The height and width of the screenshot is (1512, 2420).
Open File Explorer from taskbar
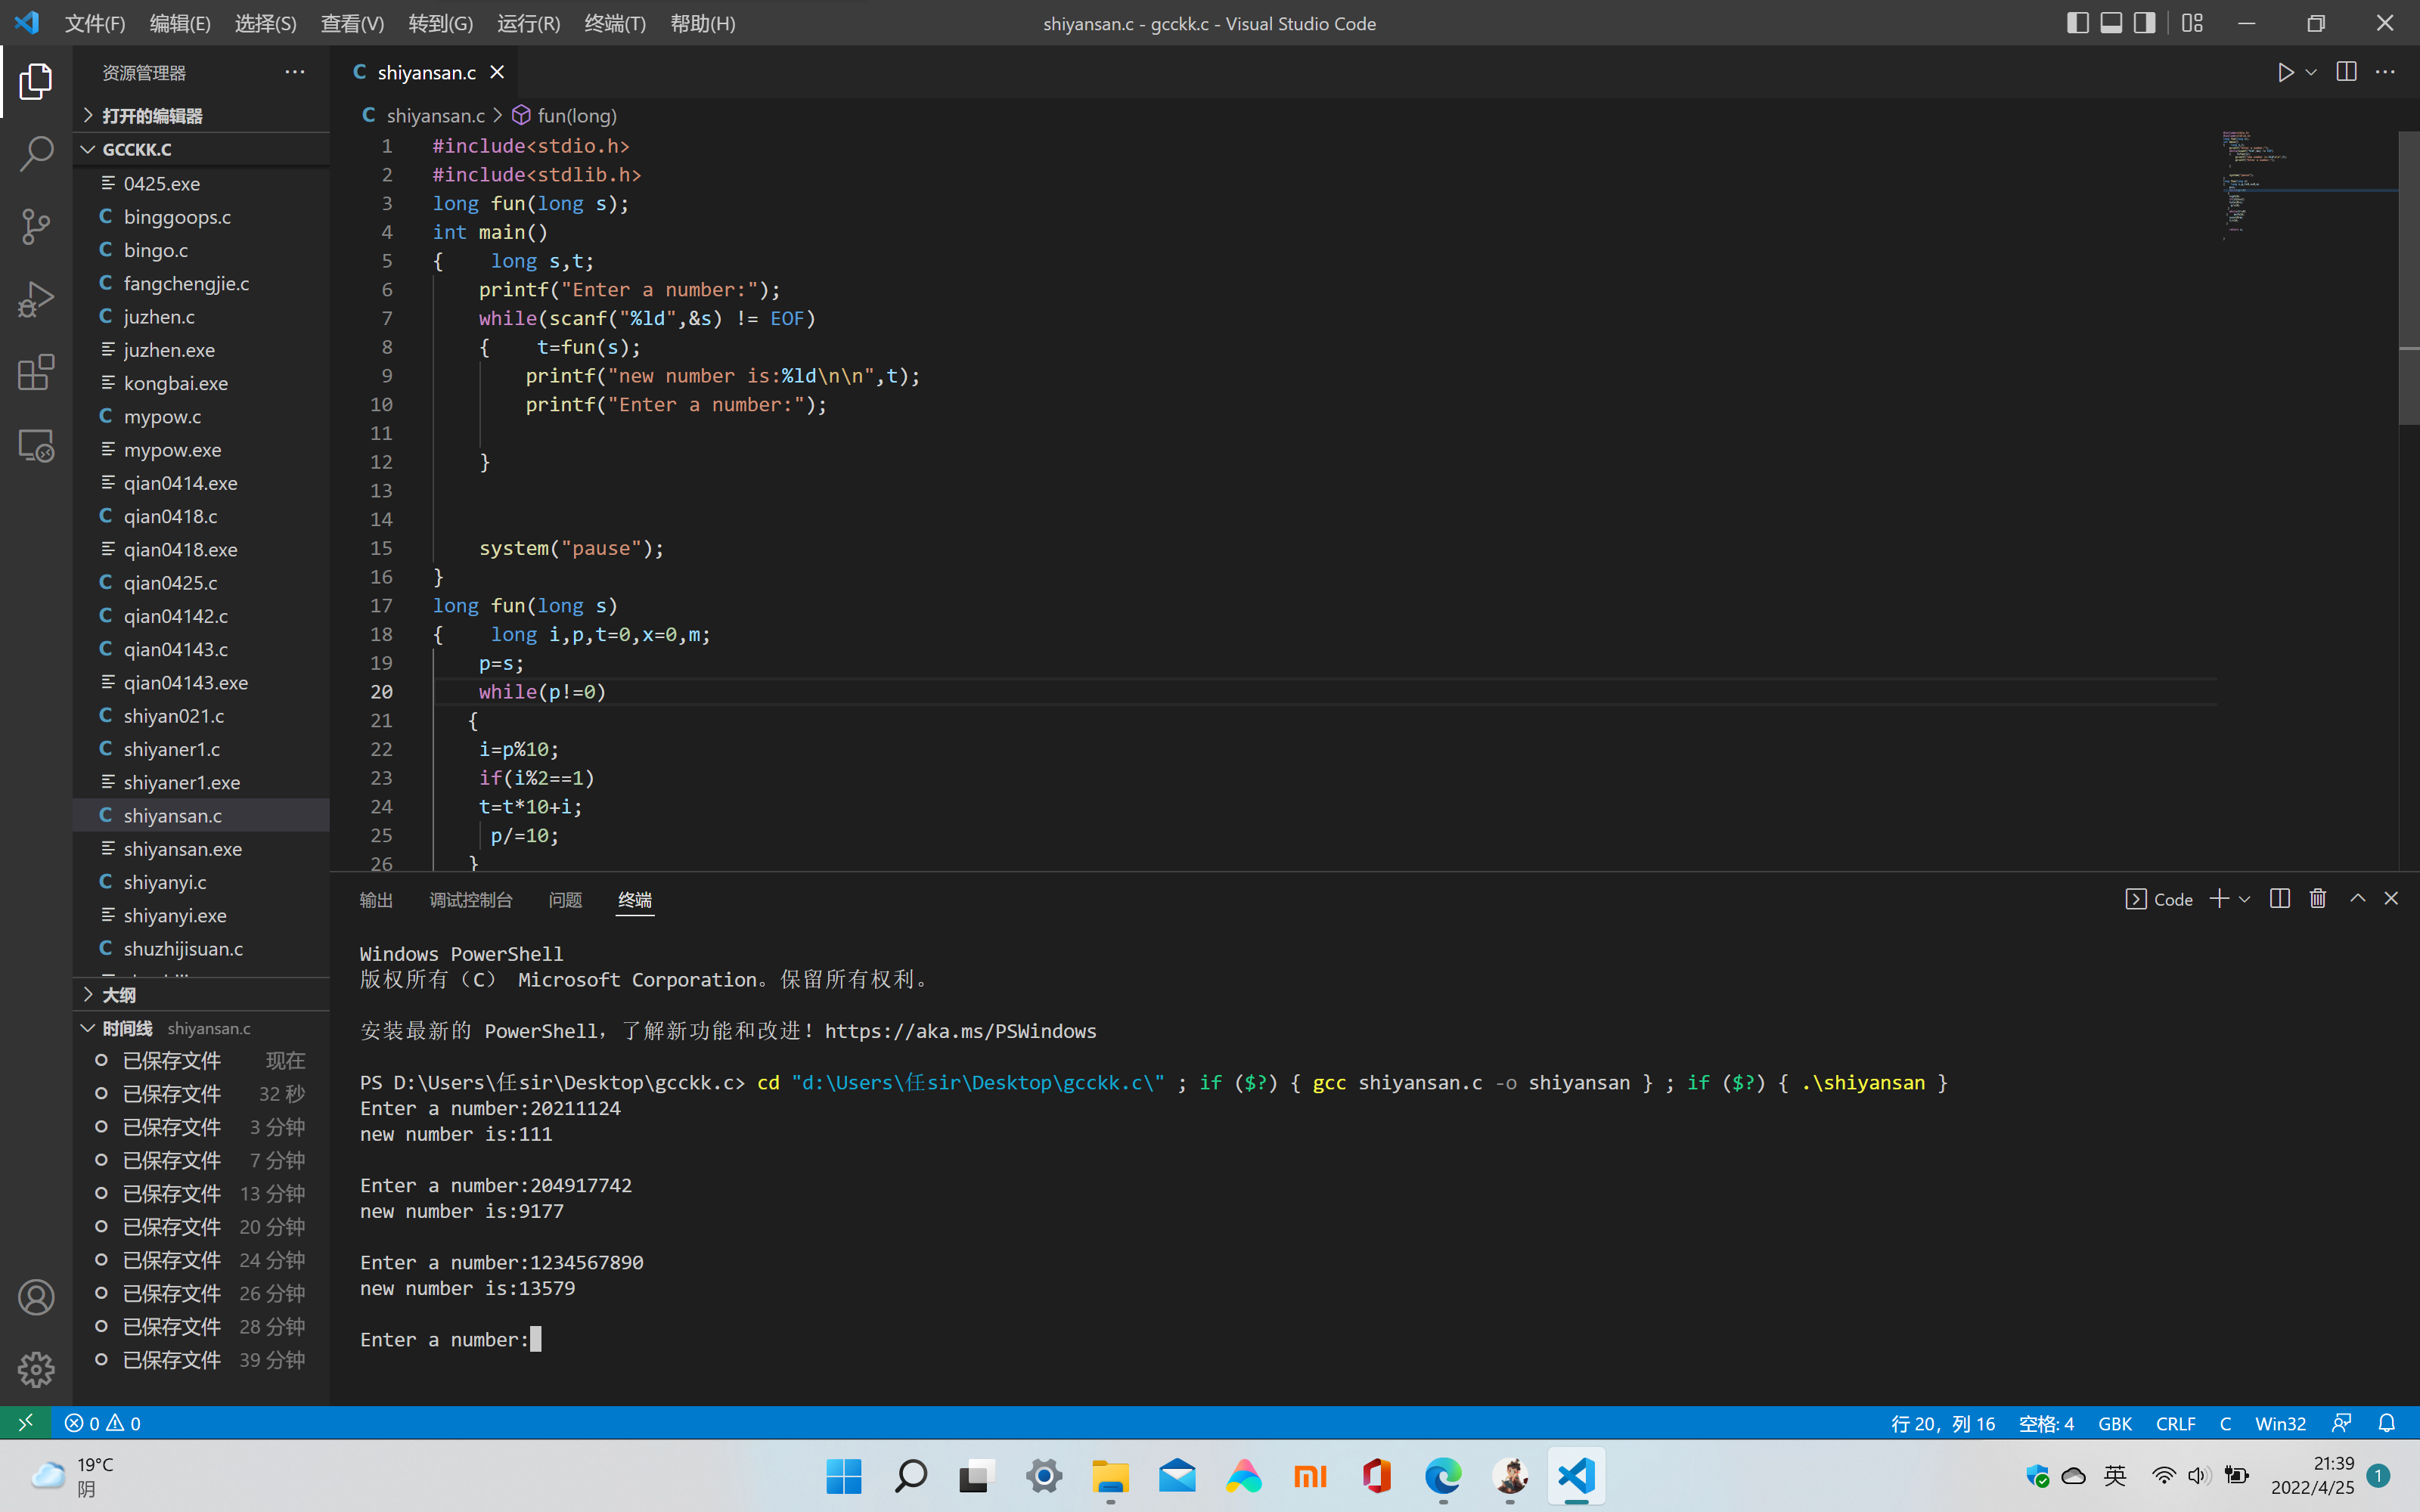1110,1476
